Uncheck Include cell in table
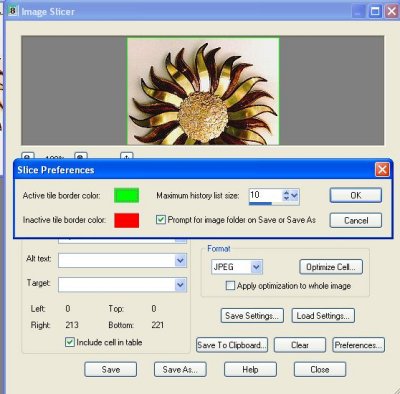400x394 pixels. 69,342
